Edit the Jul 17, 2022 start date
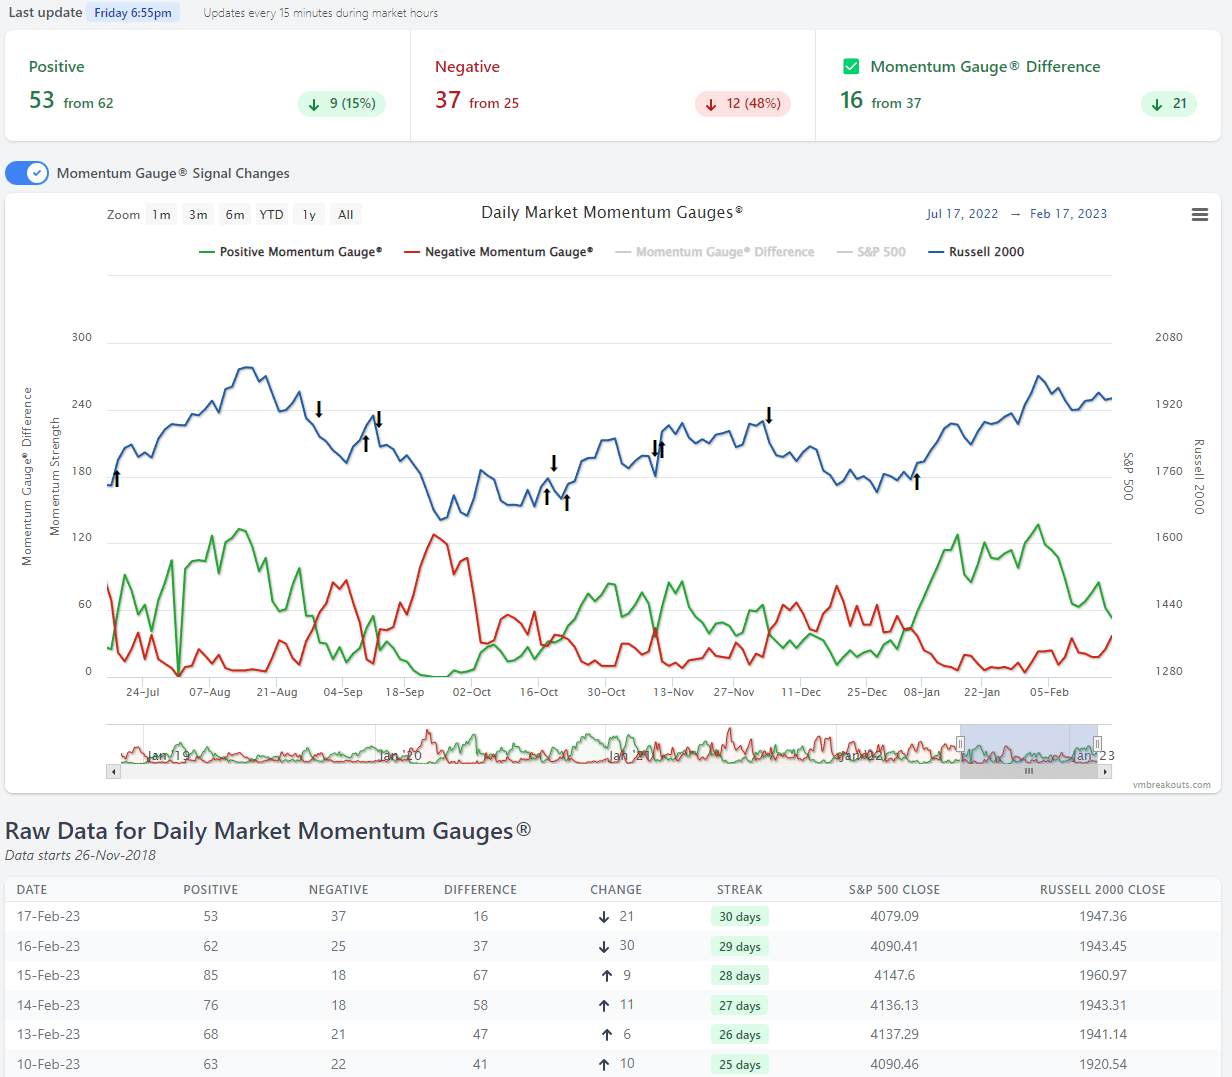Image resolution: width=1232 pixels, height=1077 pixels. pos(962,214)
